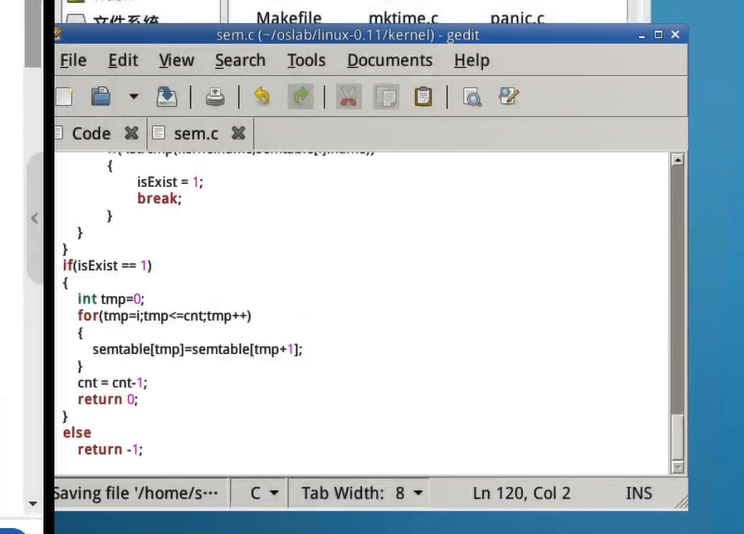The width and height of the screenshot is (744, 534).
Task: Click the scrollbar down arrow in editor
Action: tap(677, 467)
